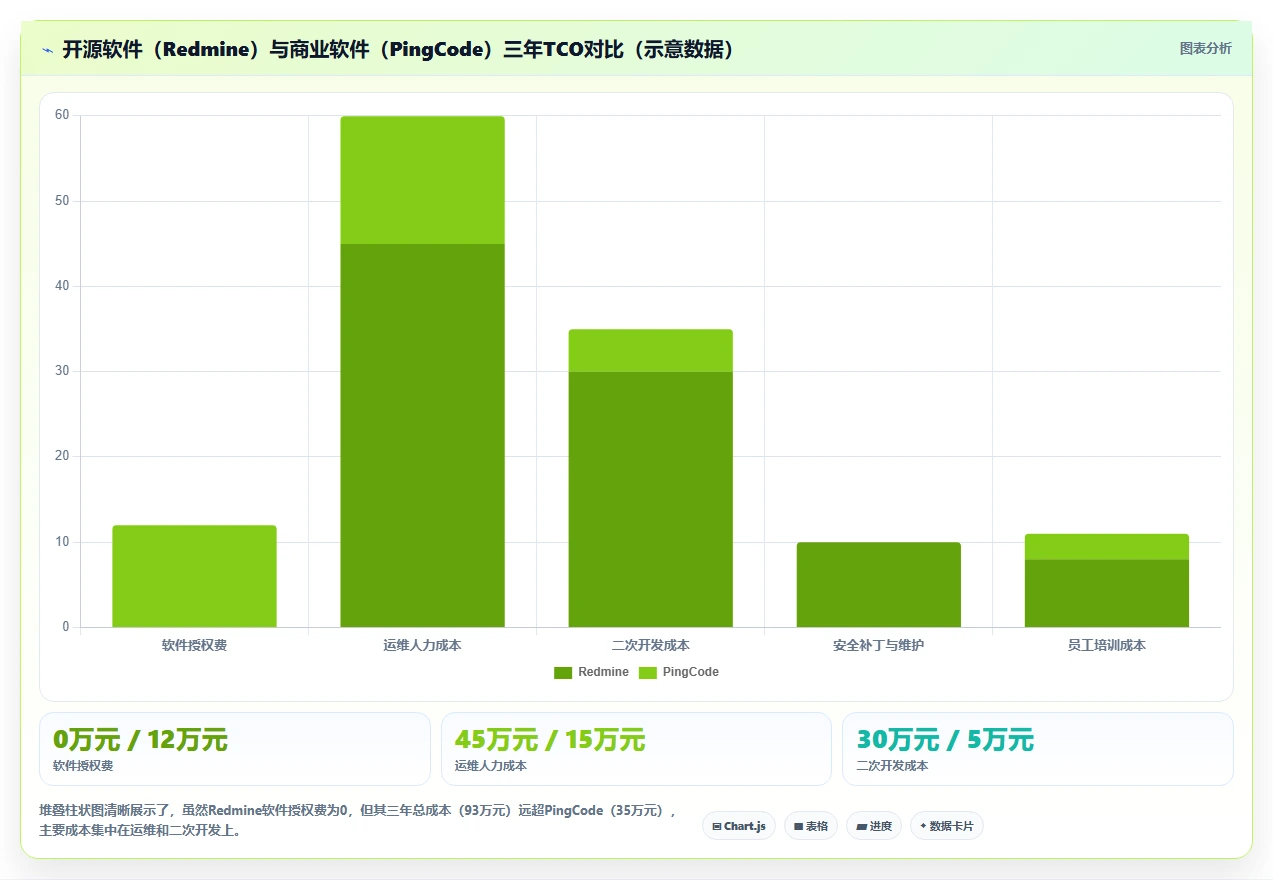The height and width of the screenshot is (880, 1273).
Task: Click the 软件授权费 card caption
Action: [83, 766]
